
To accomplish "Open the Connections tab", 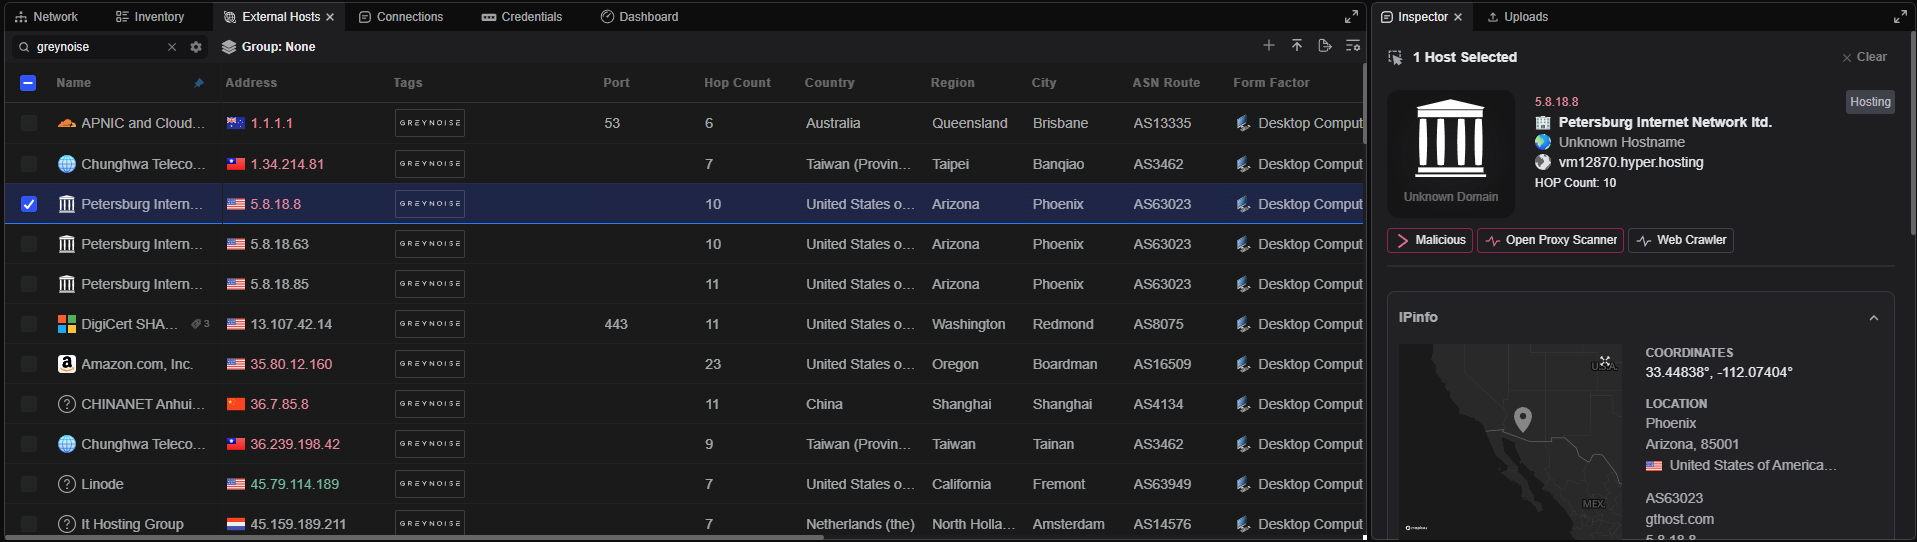I will coord(401,17).
